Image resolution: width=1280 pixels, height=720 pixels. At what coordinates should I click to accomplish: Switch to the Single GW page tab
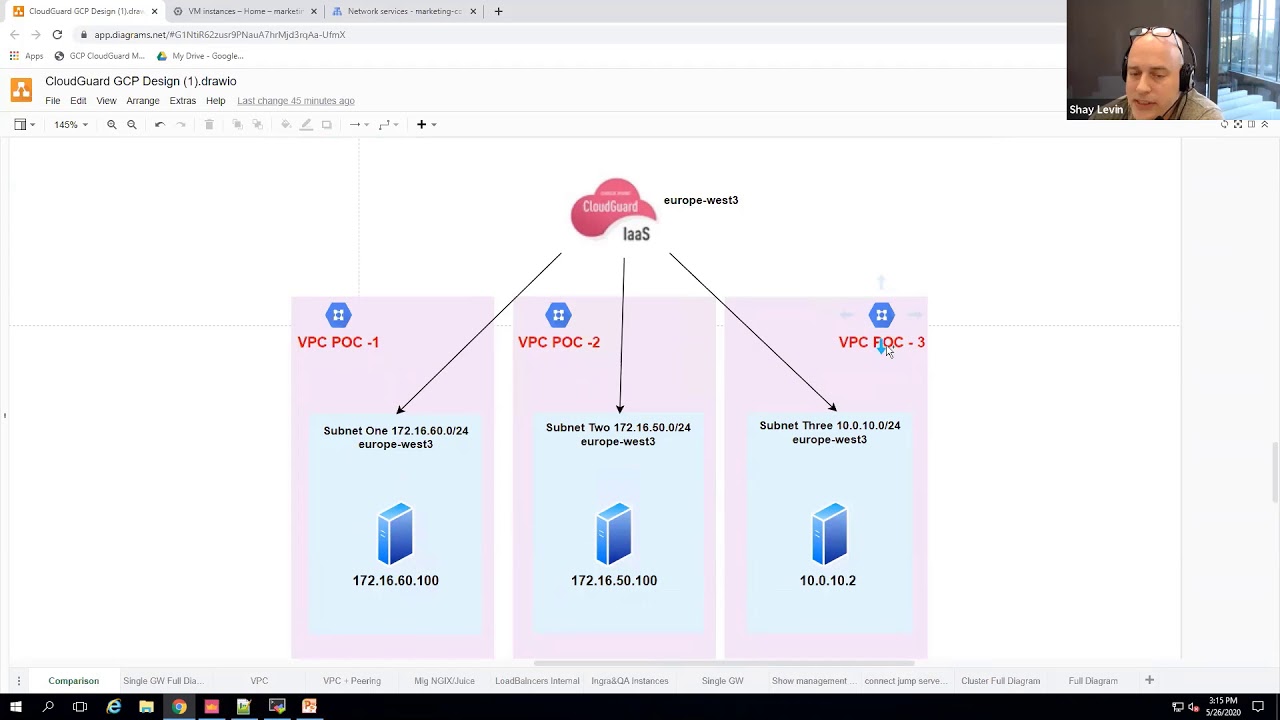pos(723,681)
